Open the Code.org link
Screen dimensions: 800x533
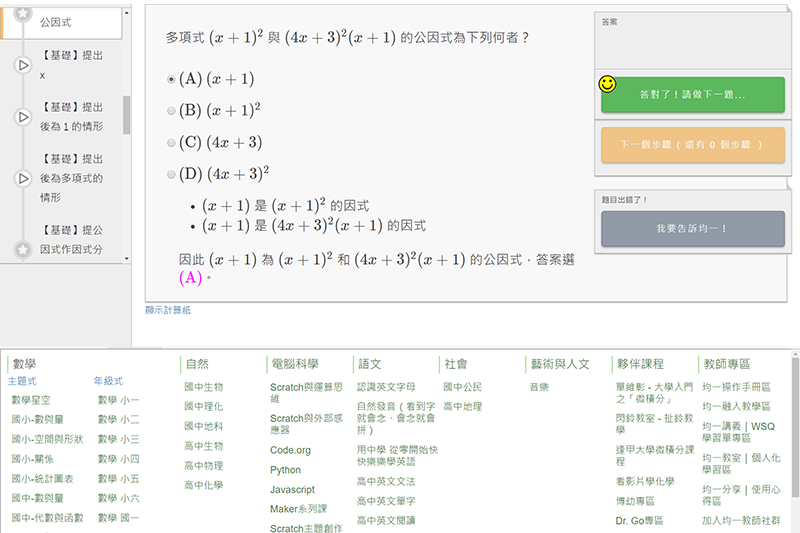point(290,450)
